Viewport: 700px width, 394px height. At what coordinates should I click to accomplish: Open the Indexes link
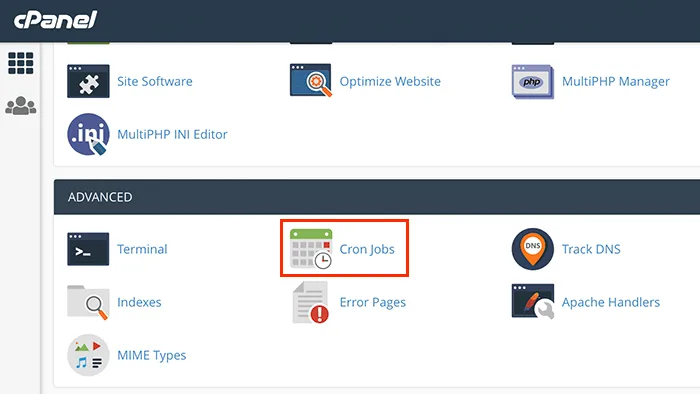[139, 302]
